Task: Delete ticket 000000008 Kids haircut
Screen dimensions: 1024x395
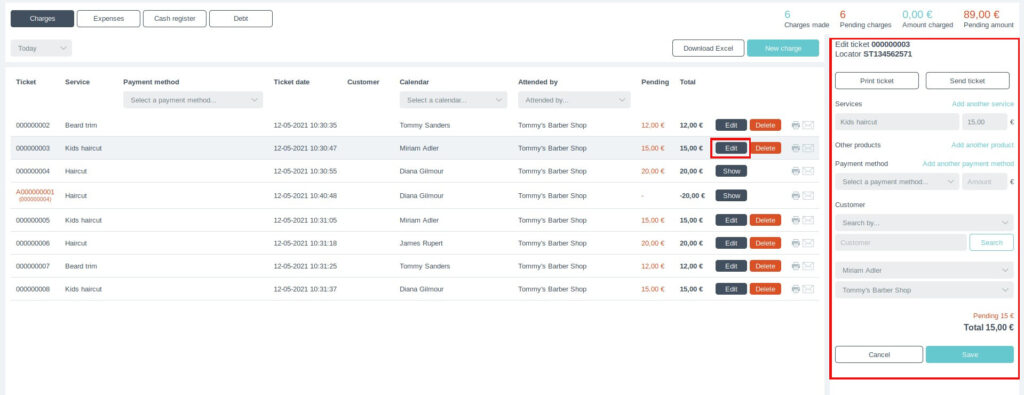Action: (x=765, y=289)
